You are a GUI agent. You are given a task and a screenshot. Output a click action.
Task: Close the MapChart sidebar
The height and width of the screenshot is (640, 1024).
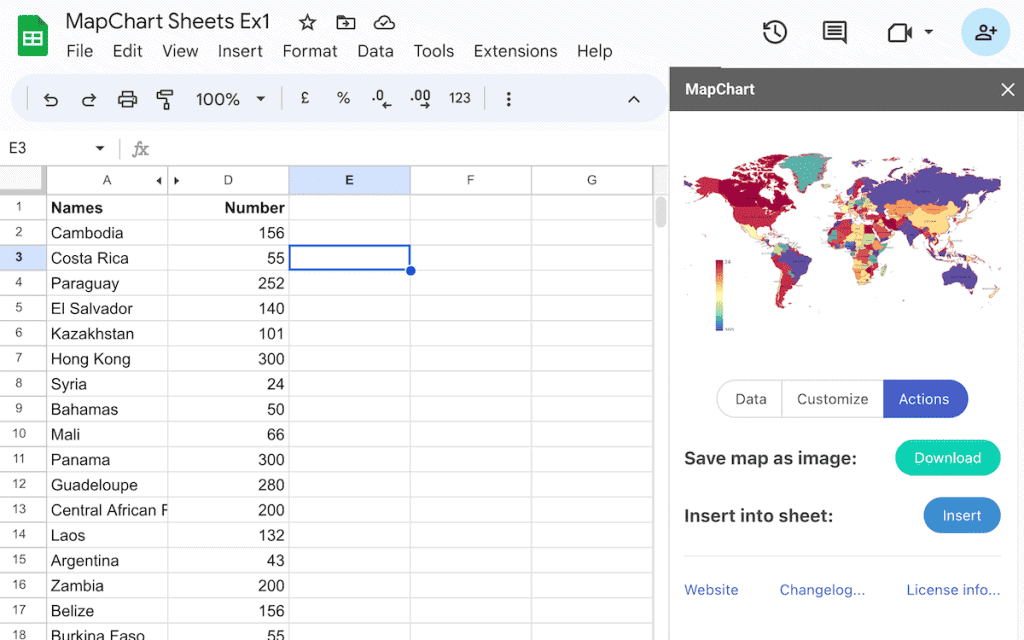pos(1008,89)
